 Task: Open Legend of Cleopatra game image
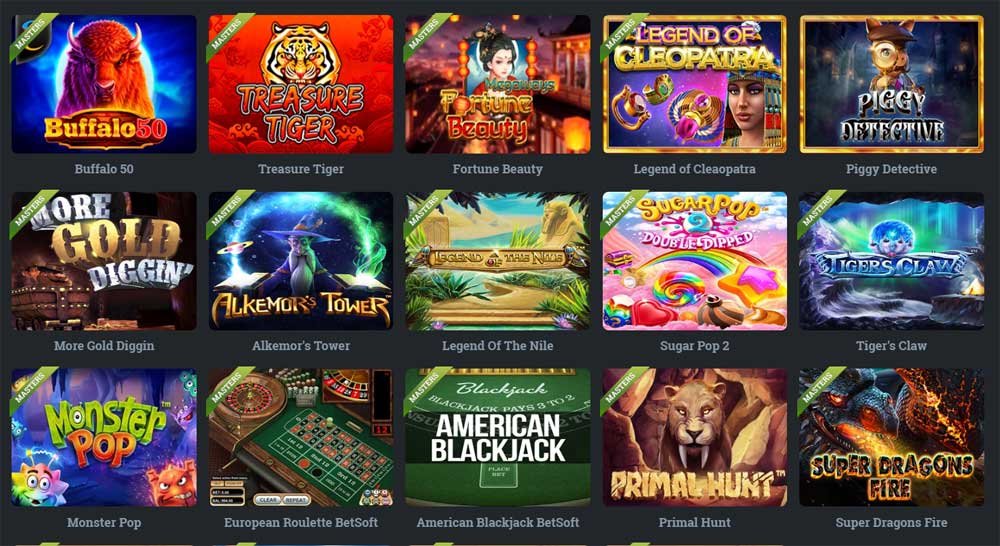click(695, 84)
